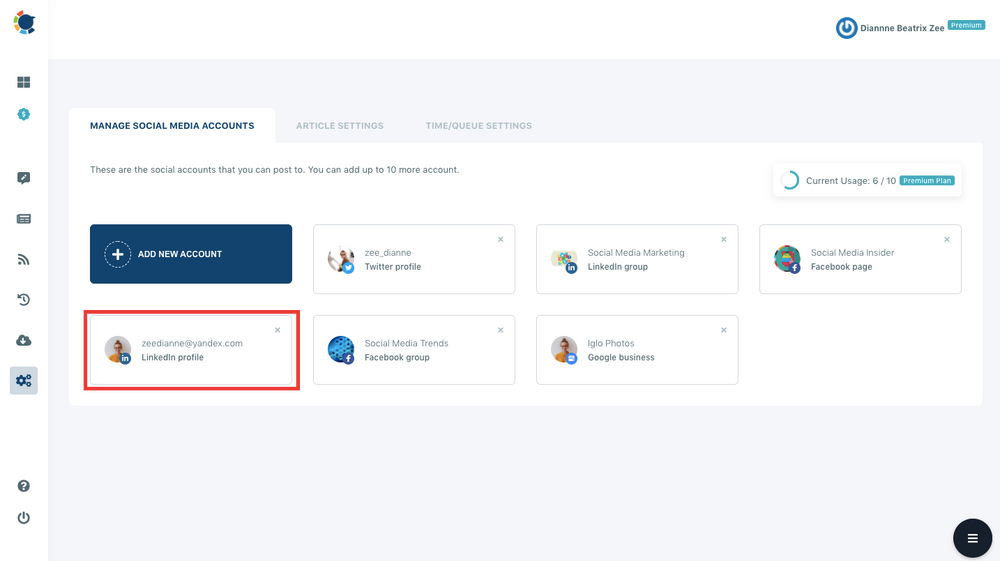Click the user avatar power icon
The width and height of the screenshot is (1000, 561).
pyautogui.click(x=846, y=28)
